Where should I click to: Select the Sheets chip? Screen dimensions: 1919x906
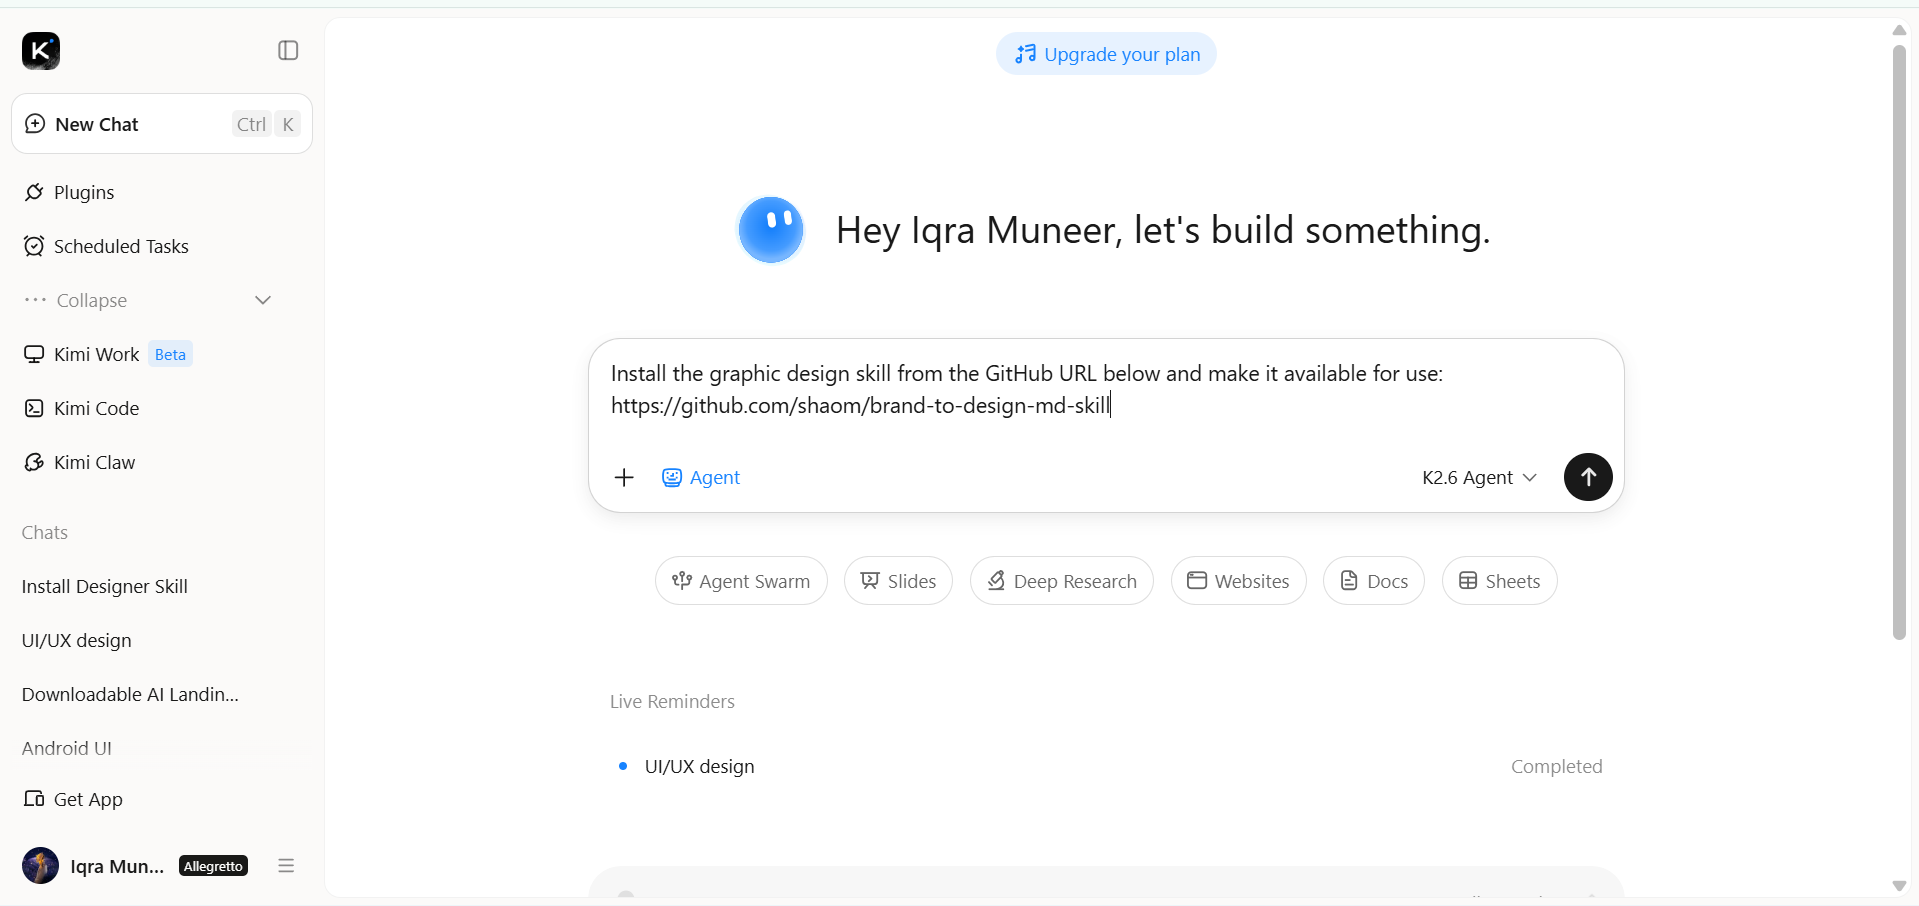click(1499, 581)
